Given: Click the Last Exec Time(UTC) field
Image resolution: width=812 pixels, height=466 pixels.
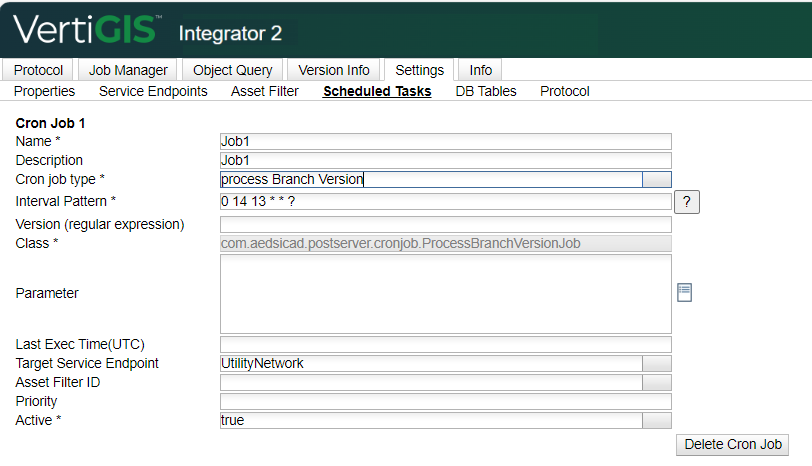Looking at the screenshot, I should pos(445,344).
